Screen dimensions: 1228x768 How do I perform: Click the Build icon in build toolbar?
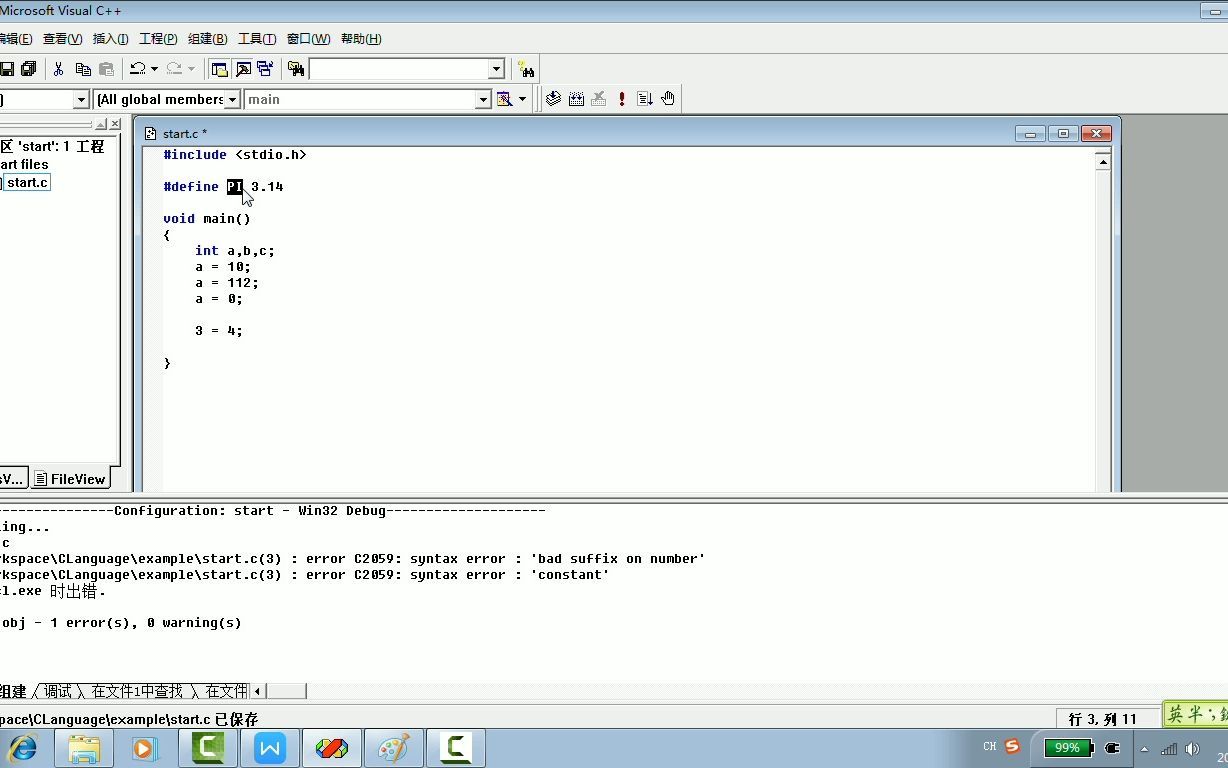[576, 99]
